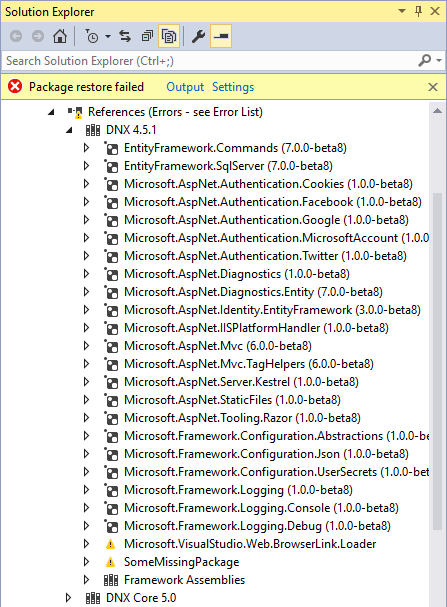Click the Collapse All icon
This screenshot has height=607, width=447.
pyautogui.click(x=147, y=36)
